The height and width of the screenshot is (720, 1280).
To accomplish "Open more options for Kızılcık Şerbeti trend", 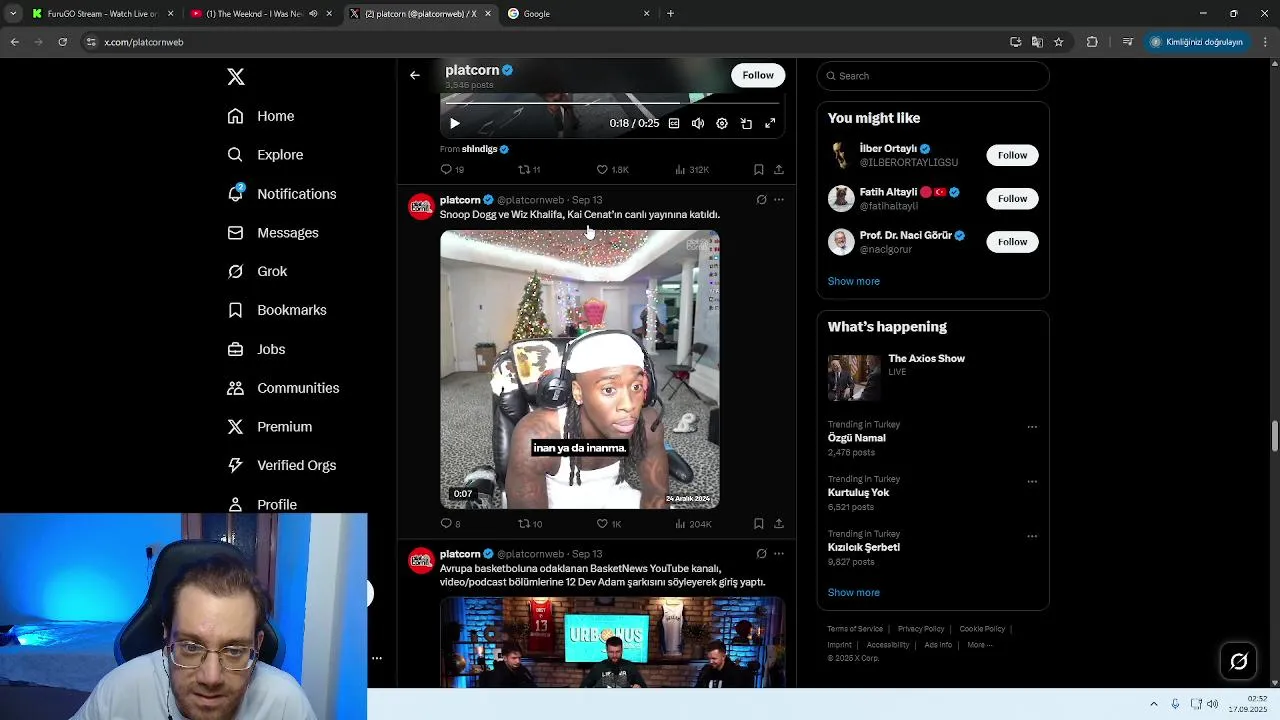I will click(x=1032, y=536).
